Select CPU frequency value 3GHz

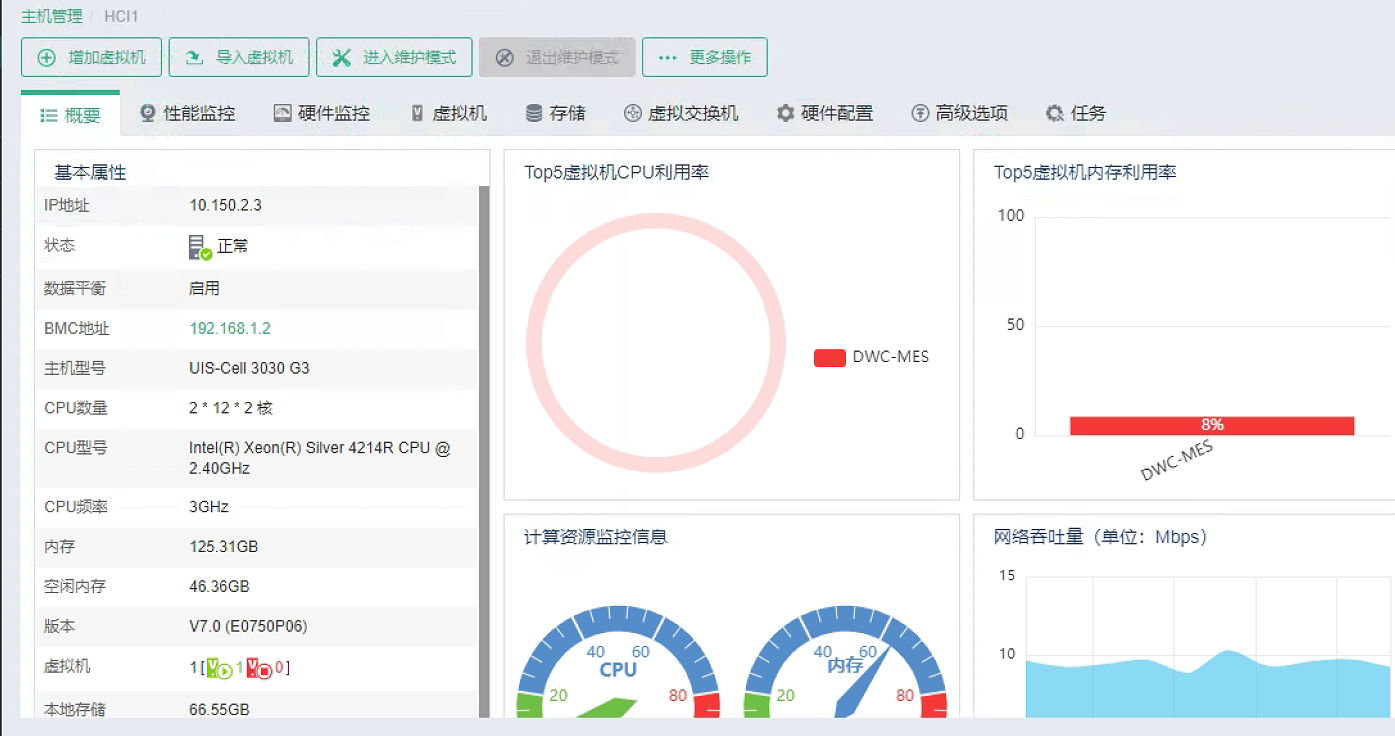[209, 507]
